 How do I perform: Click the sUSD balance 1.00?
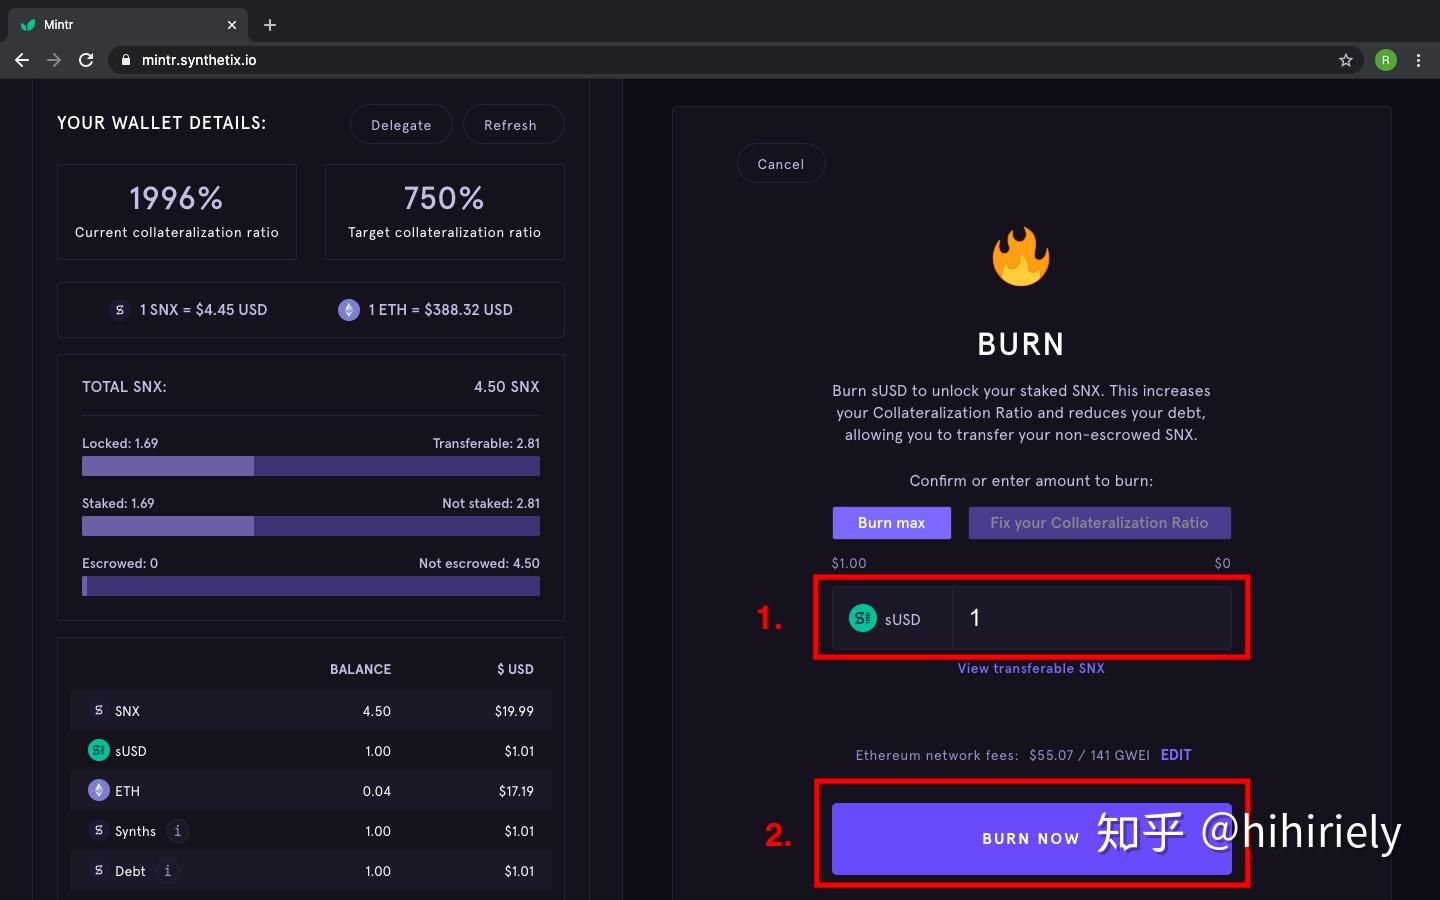(x=378, y=751)
